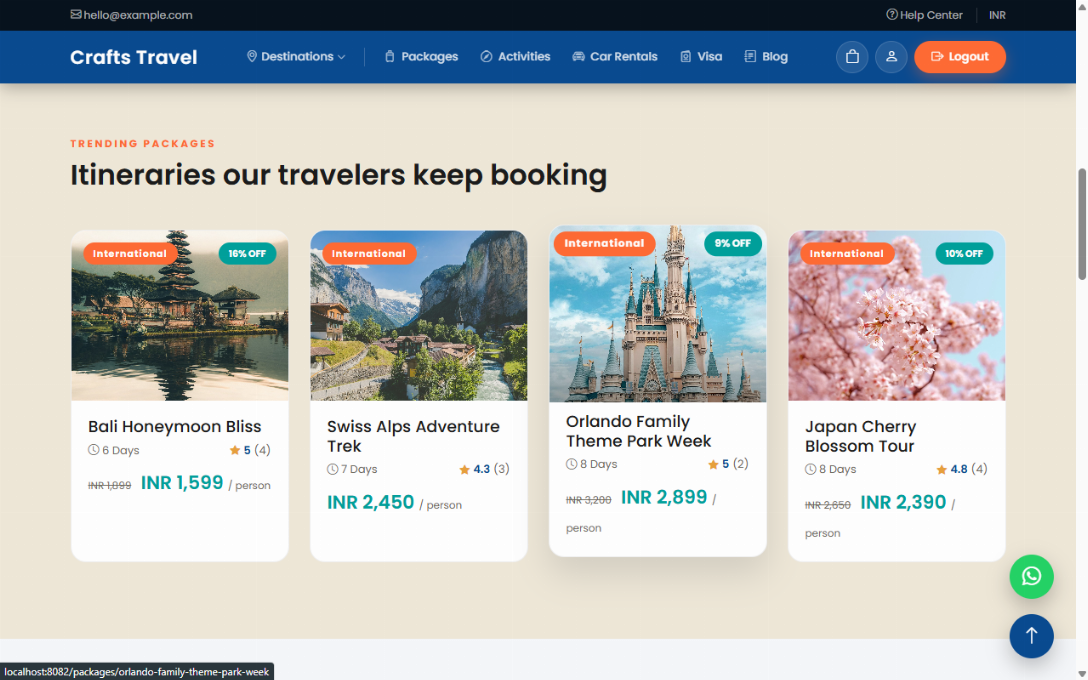Click star icon beside 4.3 rating
This screenshot has height=680, width=1088.
pyautogui.click(x=464, y=470)
